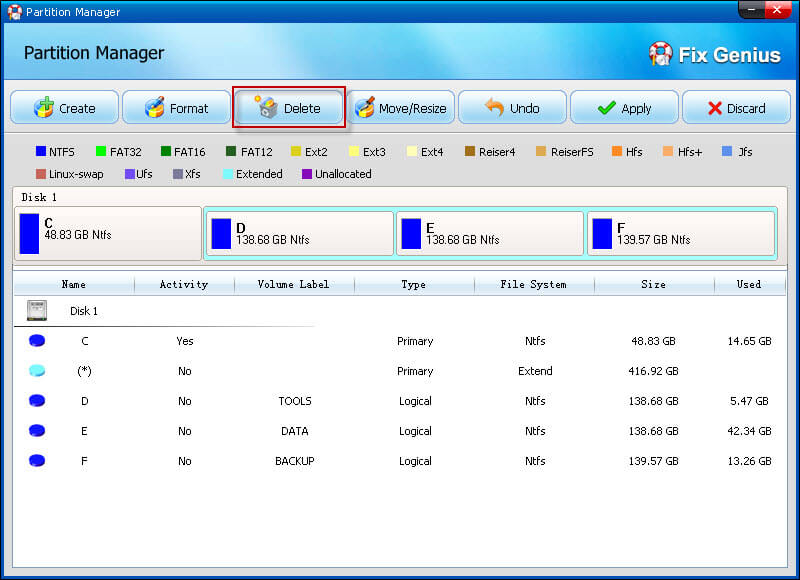This screenshot has height=580, width=800.
Task: Click the ReiserFS legend label
Action: pos(572,152)
